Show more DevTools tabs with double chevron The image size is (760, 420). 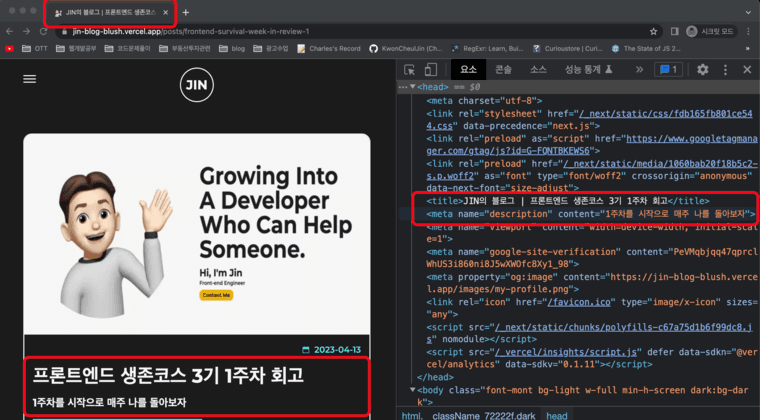(639, 70)
